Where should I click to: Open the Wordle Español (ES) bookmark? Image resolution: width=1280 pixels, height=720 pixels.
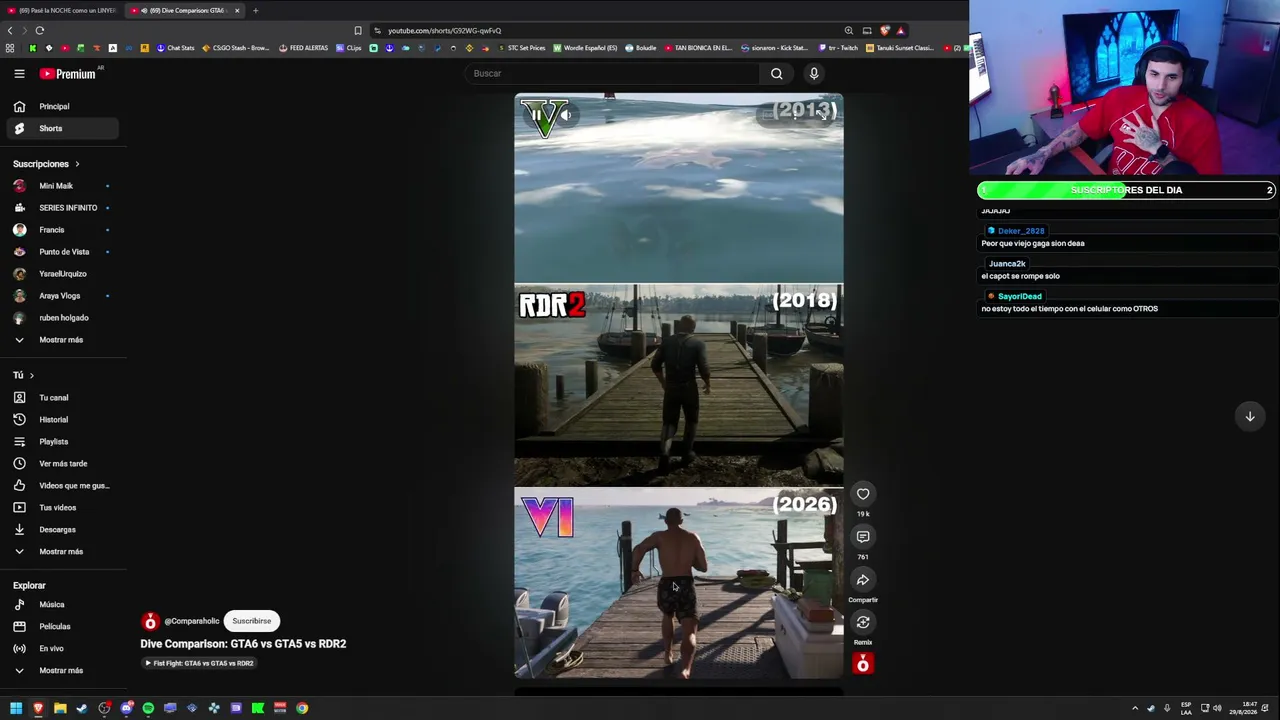(585, 48)
